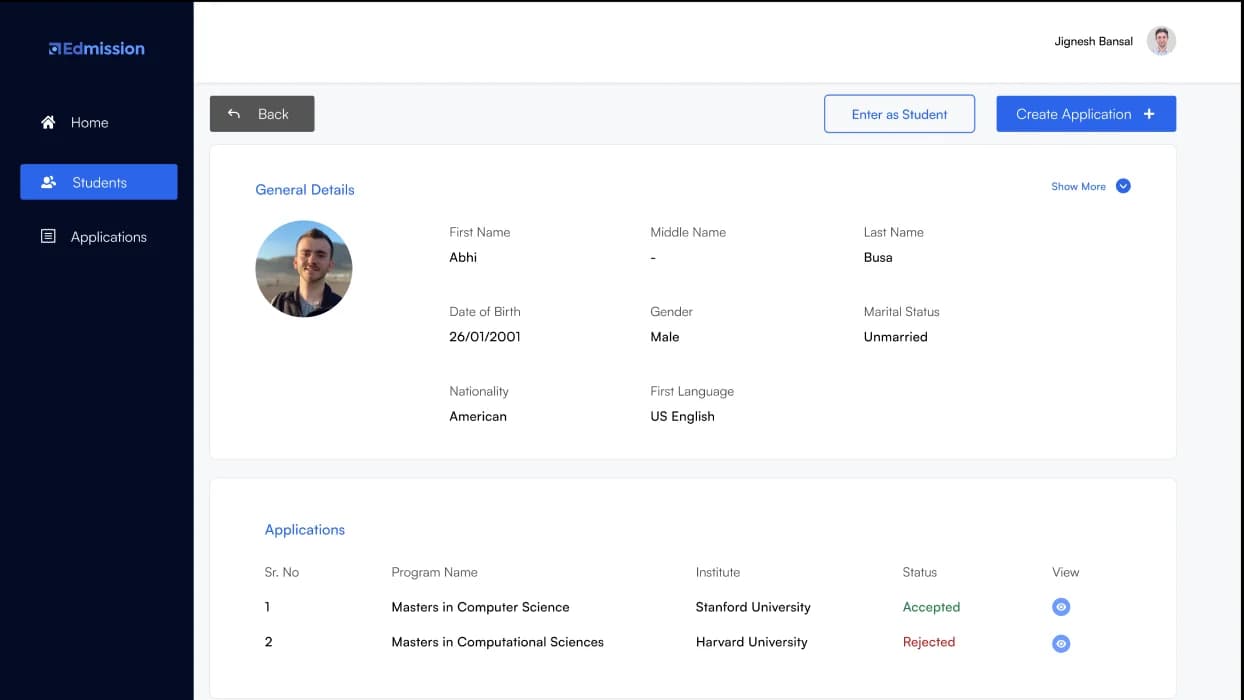Click the first language US English

tap(682, 416)
